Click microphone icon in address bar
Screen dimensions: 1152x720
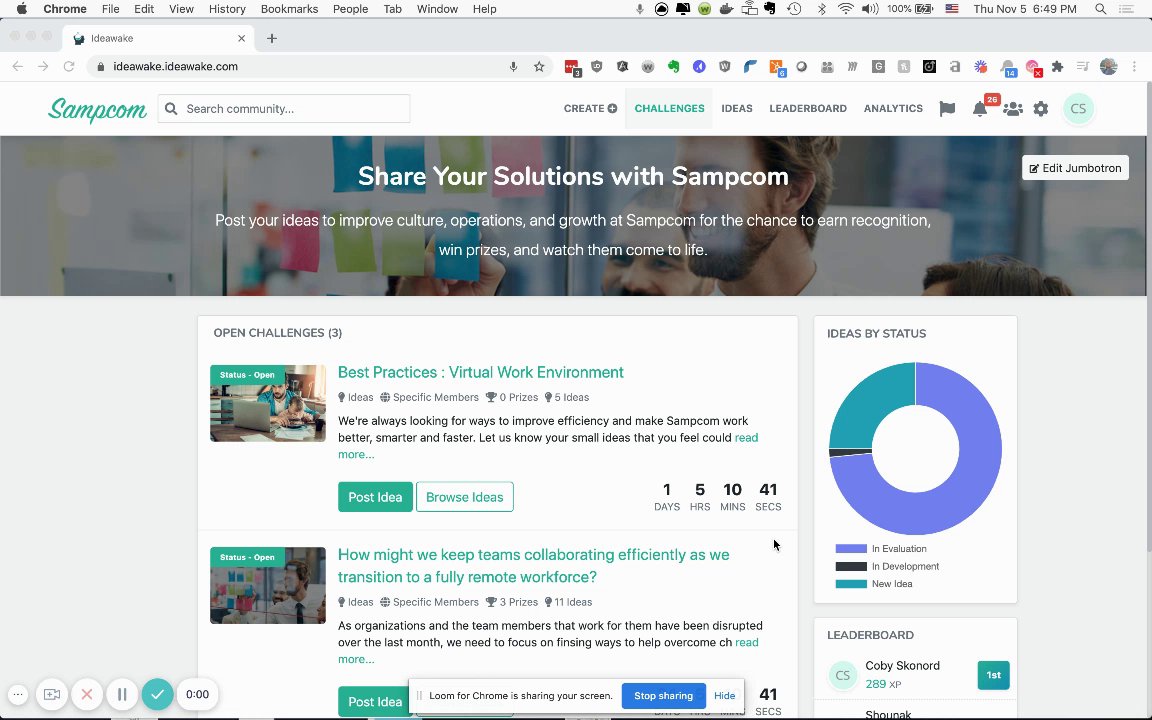coord(514,66)
